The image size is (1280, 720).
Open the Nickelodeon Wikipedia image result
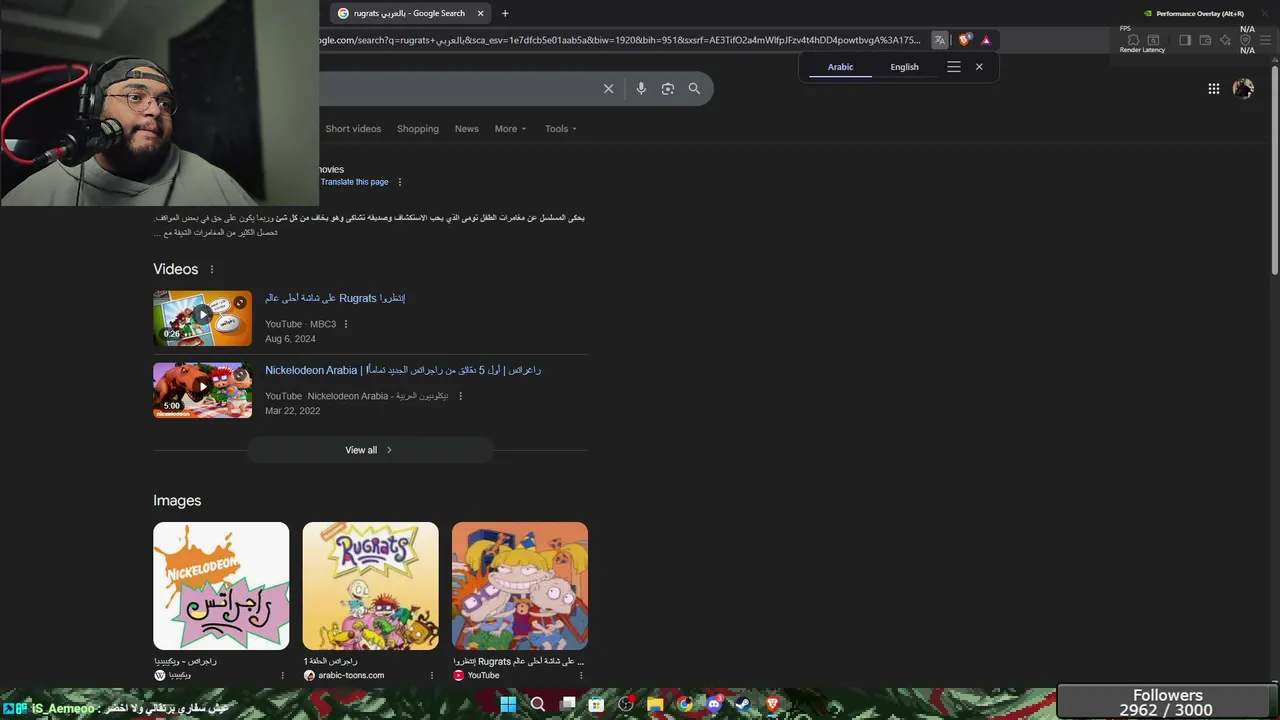tap(221, 586)
